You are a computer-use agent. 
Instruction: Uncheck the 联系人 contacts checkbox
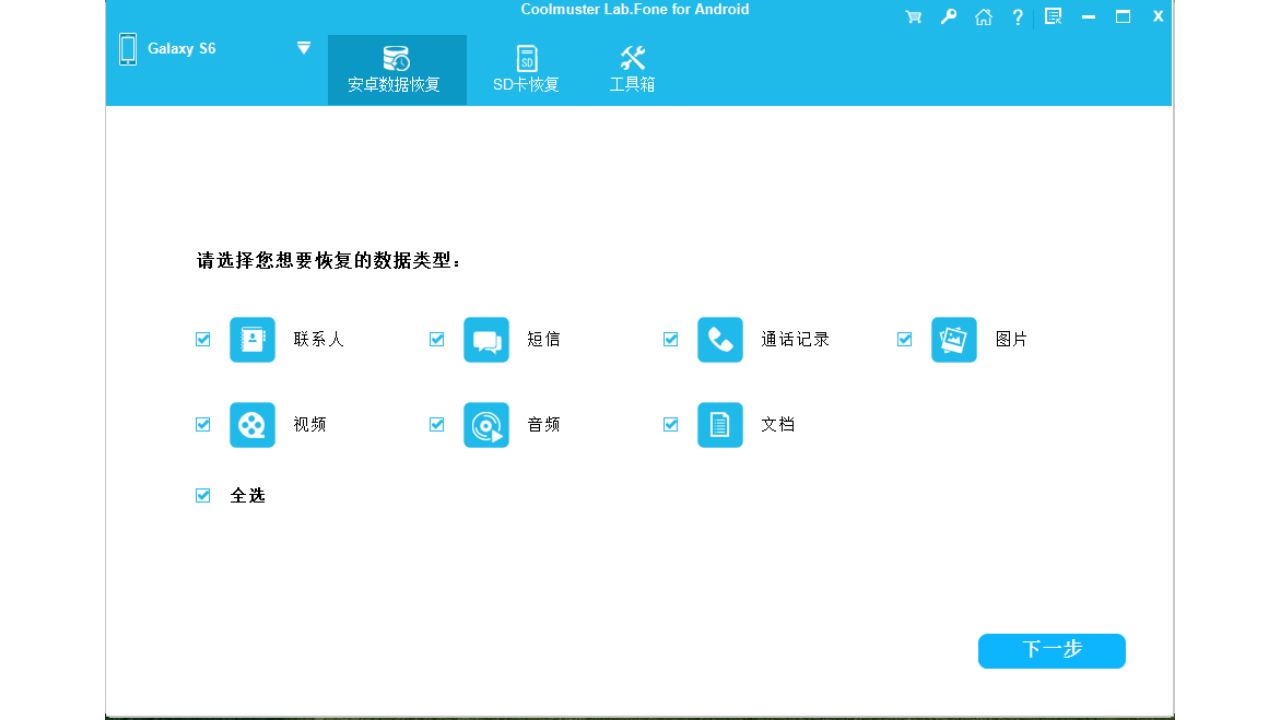[x=202, y=339]
